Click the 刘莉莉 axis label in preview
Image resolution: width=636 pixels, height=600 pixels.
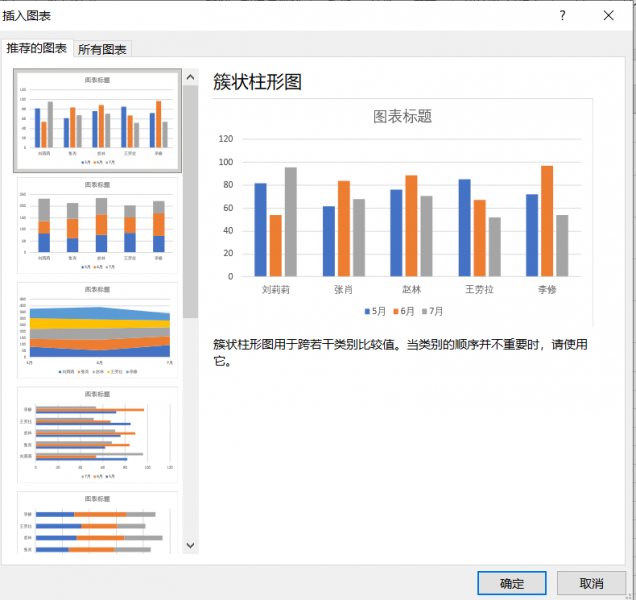(x=275, y=289)
